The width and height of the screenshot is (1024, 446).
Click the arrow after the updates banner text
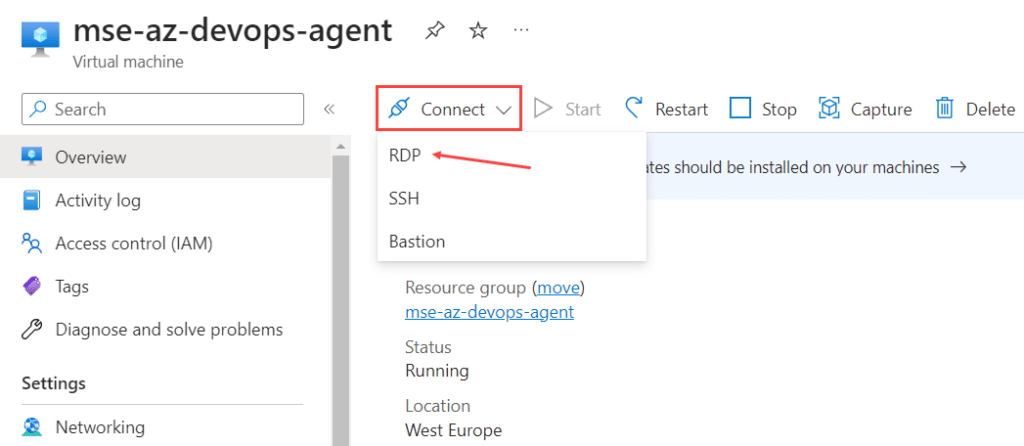click(958, 167)
